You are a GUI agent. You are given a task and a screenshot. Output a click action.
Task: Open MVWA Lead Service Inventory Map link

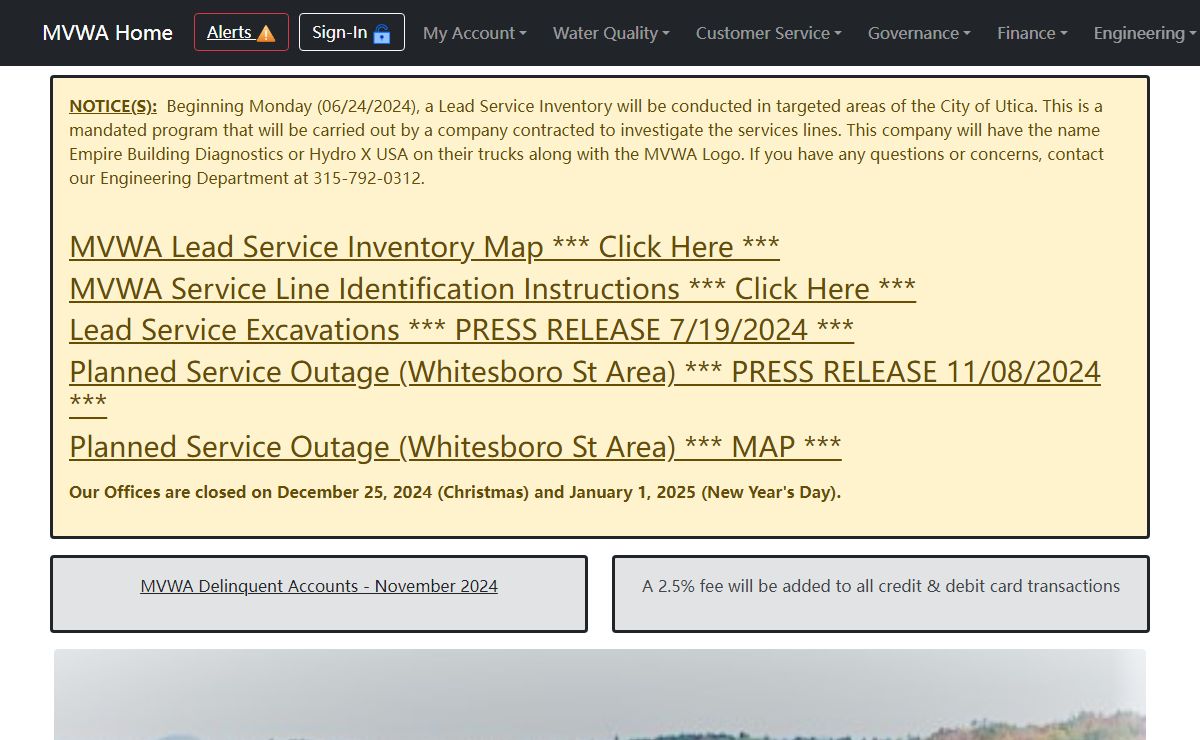coord(424,247)
